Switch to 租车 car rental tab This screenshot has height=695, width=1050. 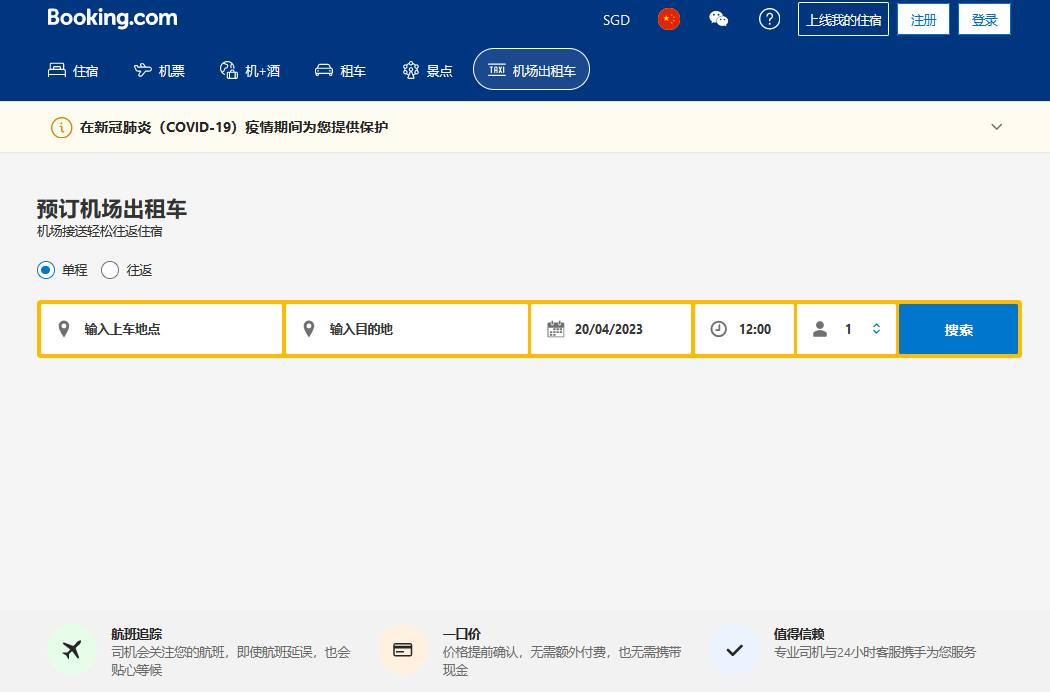(340, 70)
